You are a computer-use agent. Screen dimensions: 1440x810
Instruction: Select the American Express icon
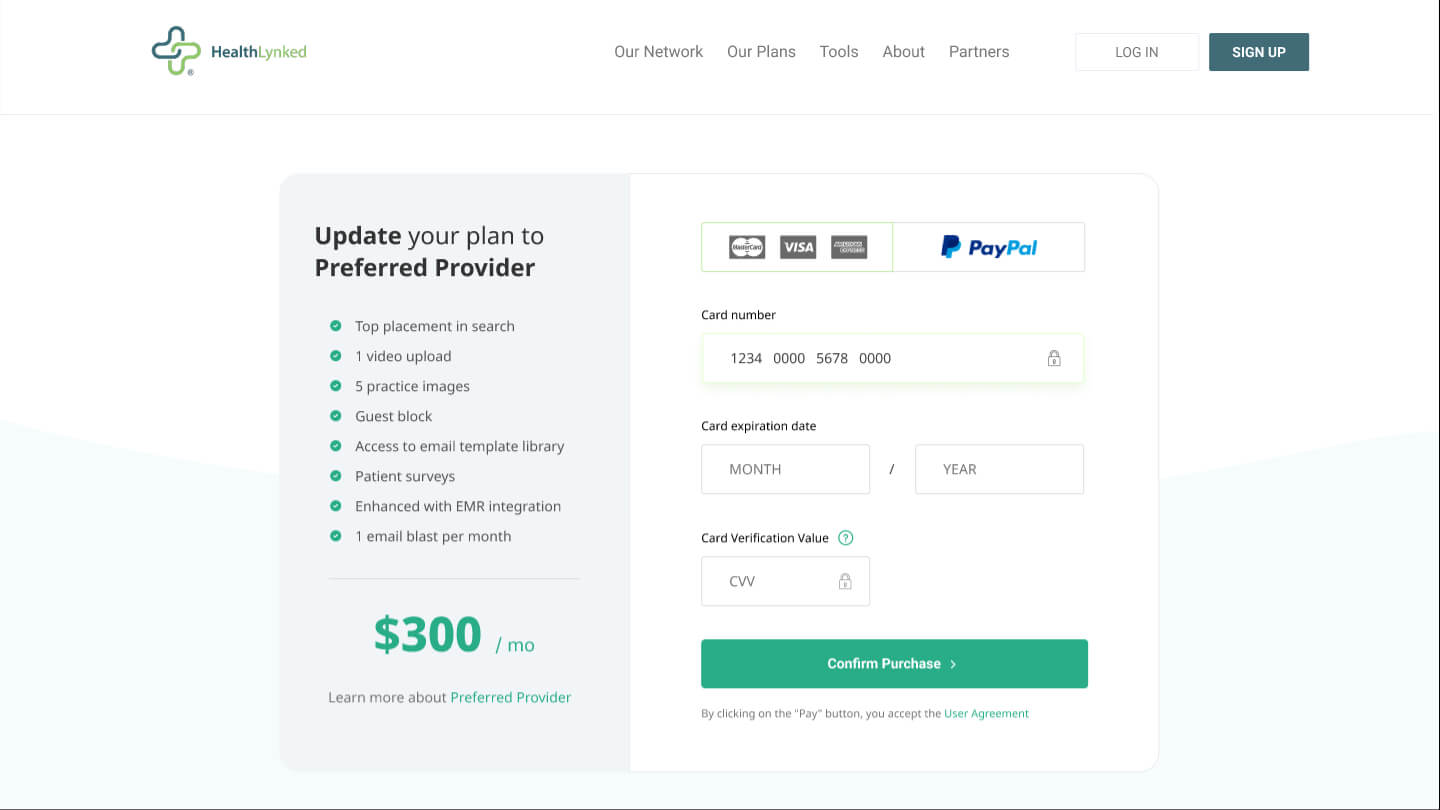(849, 247)
